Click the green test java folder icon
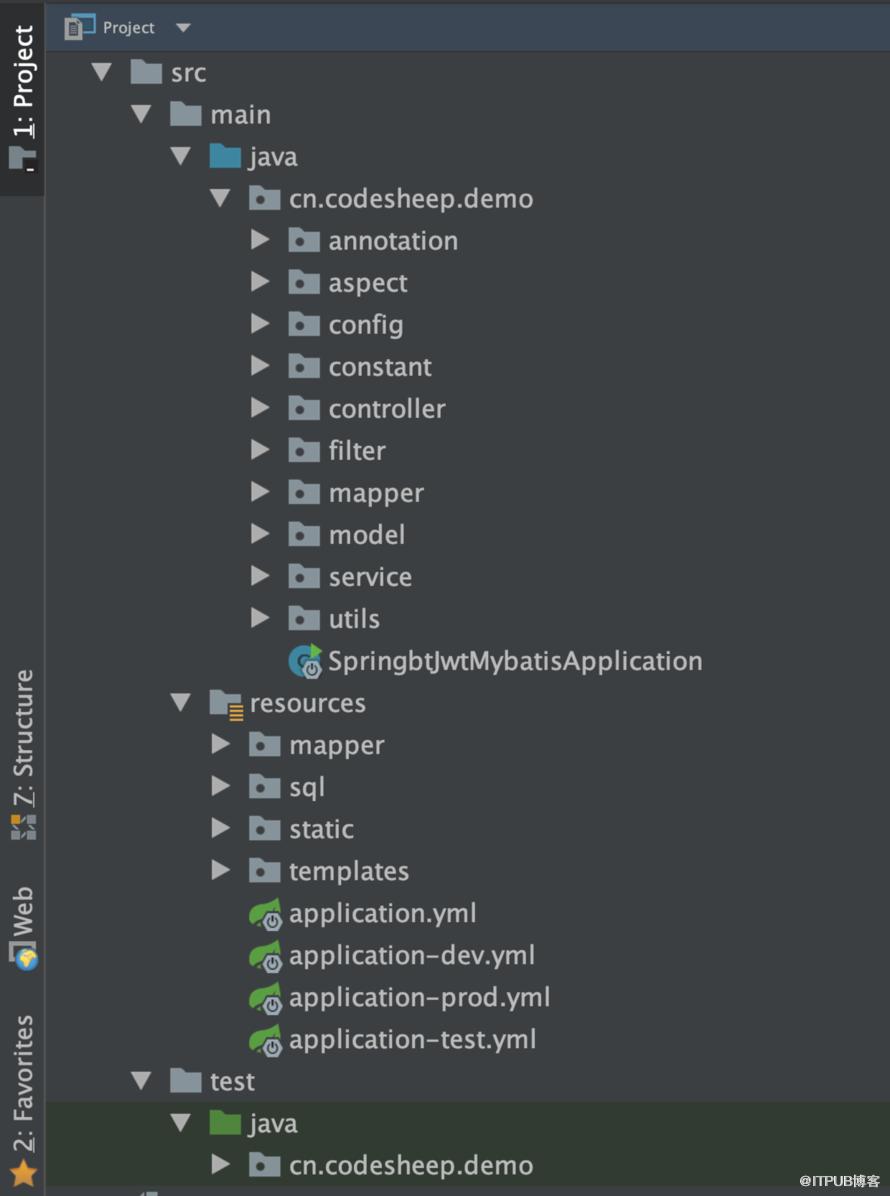The image size is (890, 1196). click(225, 1122)
